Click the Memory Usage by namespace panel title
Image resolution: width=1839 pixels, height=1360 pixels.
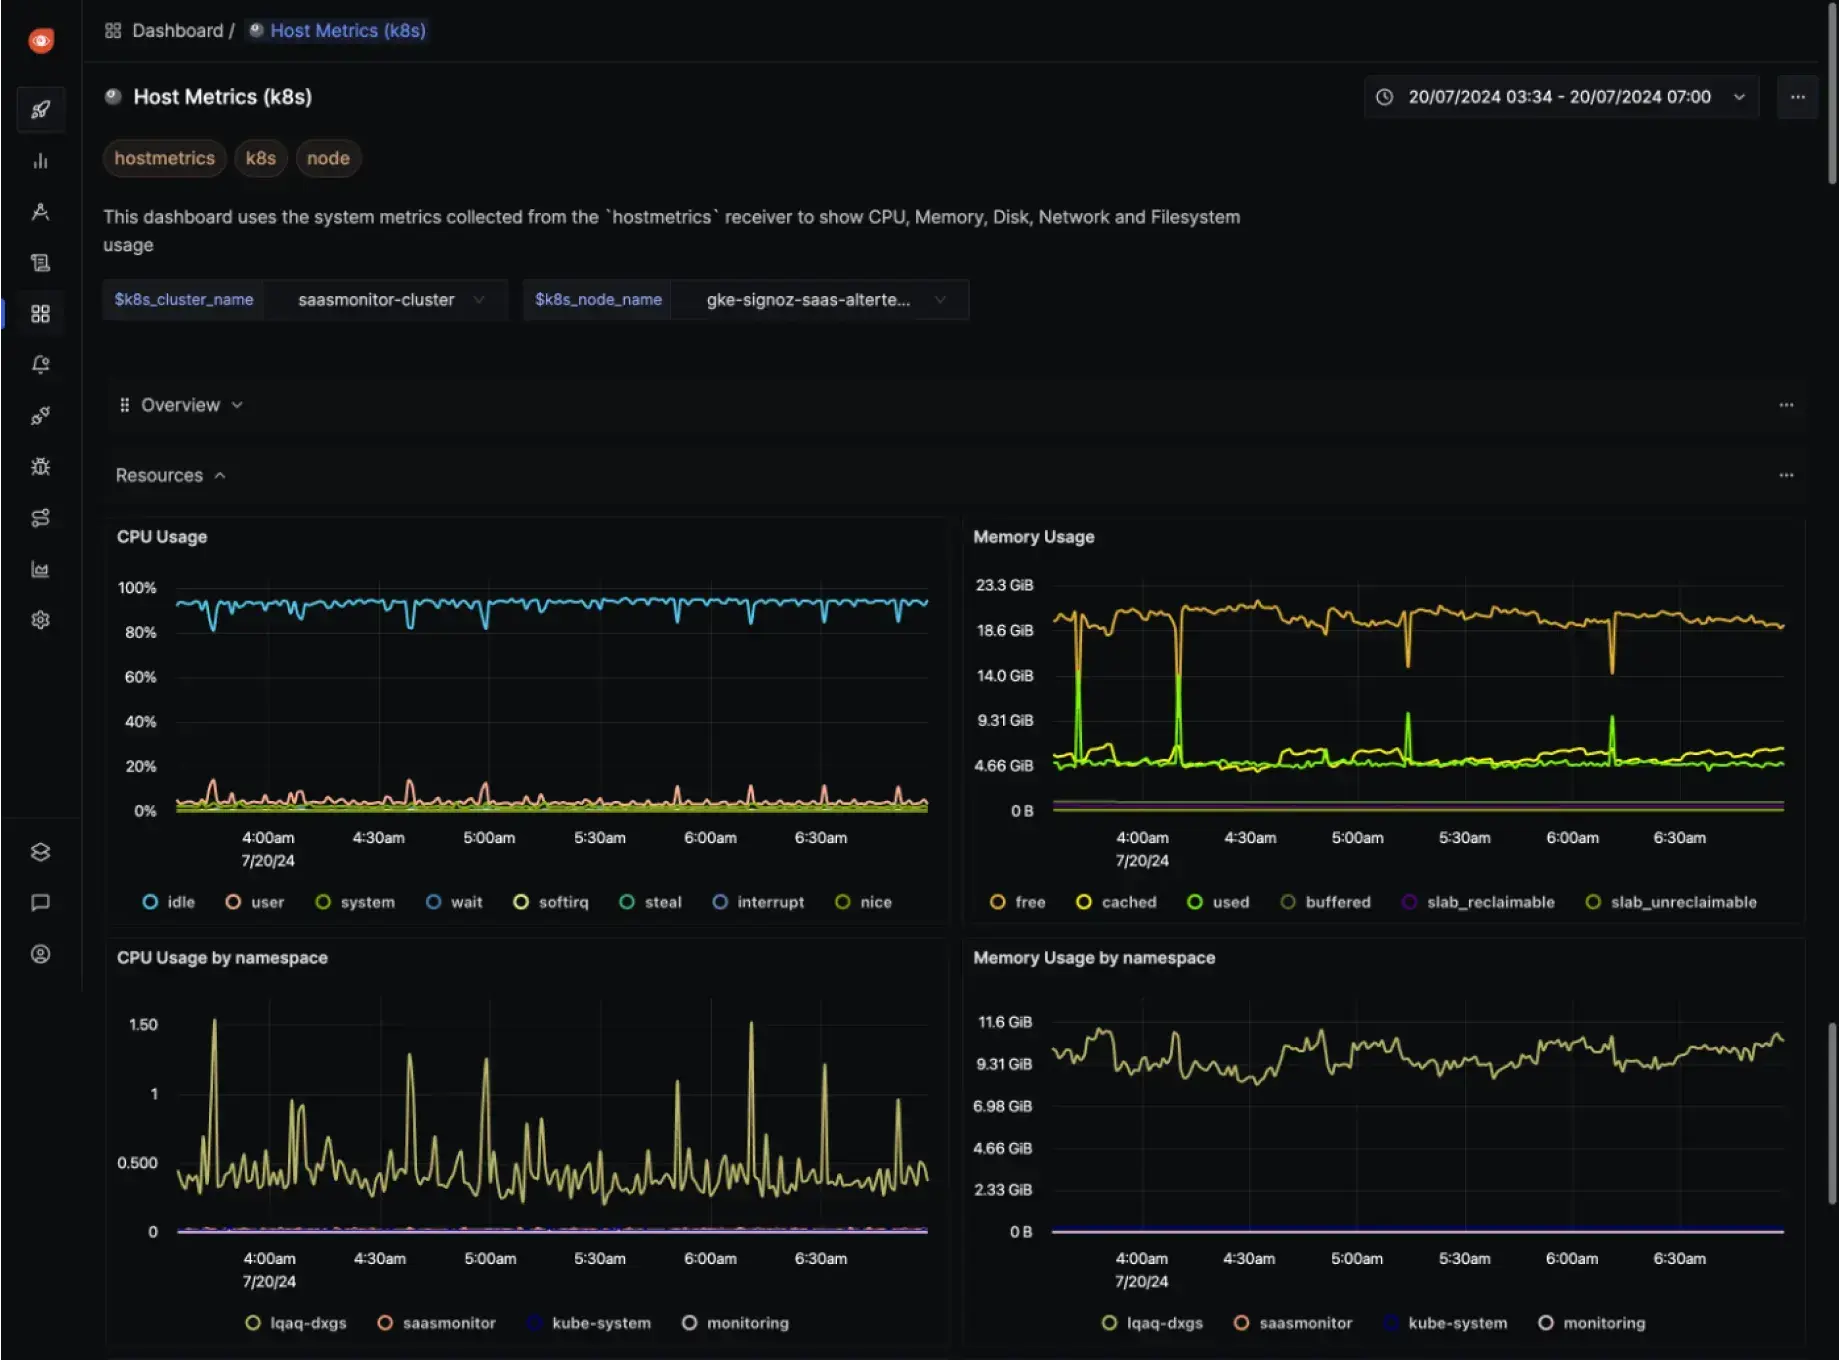(x=1094, y=958)
